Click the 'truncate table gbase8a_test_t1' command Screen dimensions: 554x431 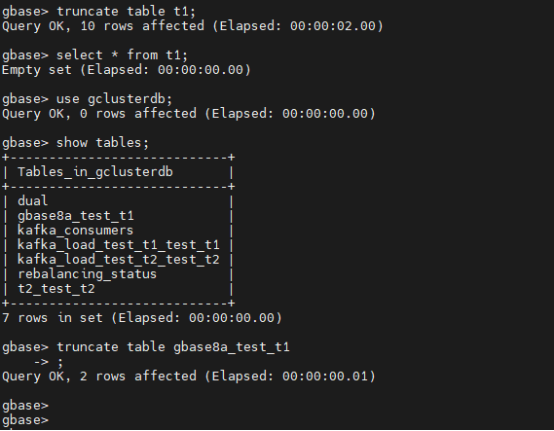(x=173, y=347)
